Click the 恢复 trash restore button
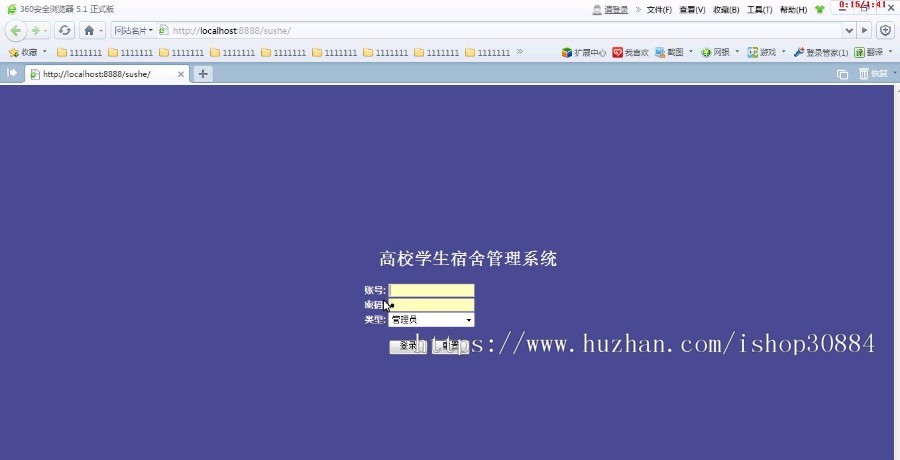 coord(873,74)
